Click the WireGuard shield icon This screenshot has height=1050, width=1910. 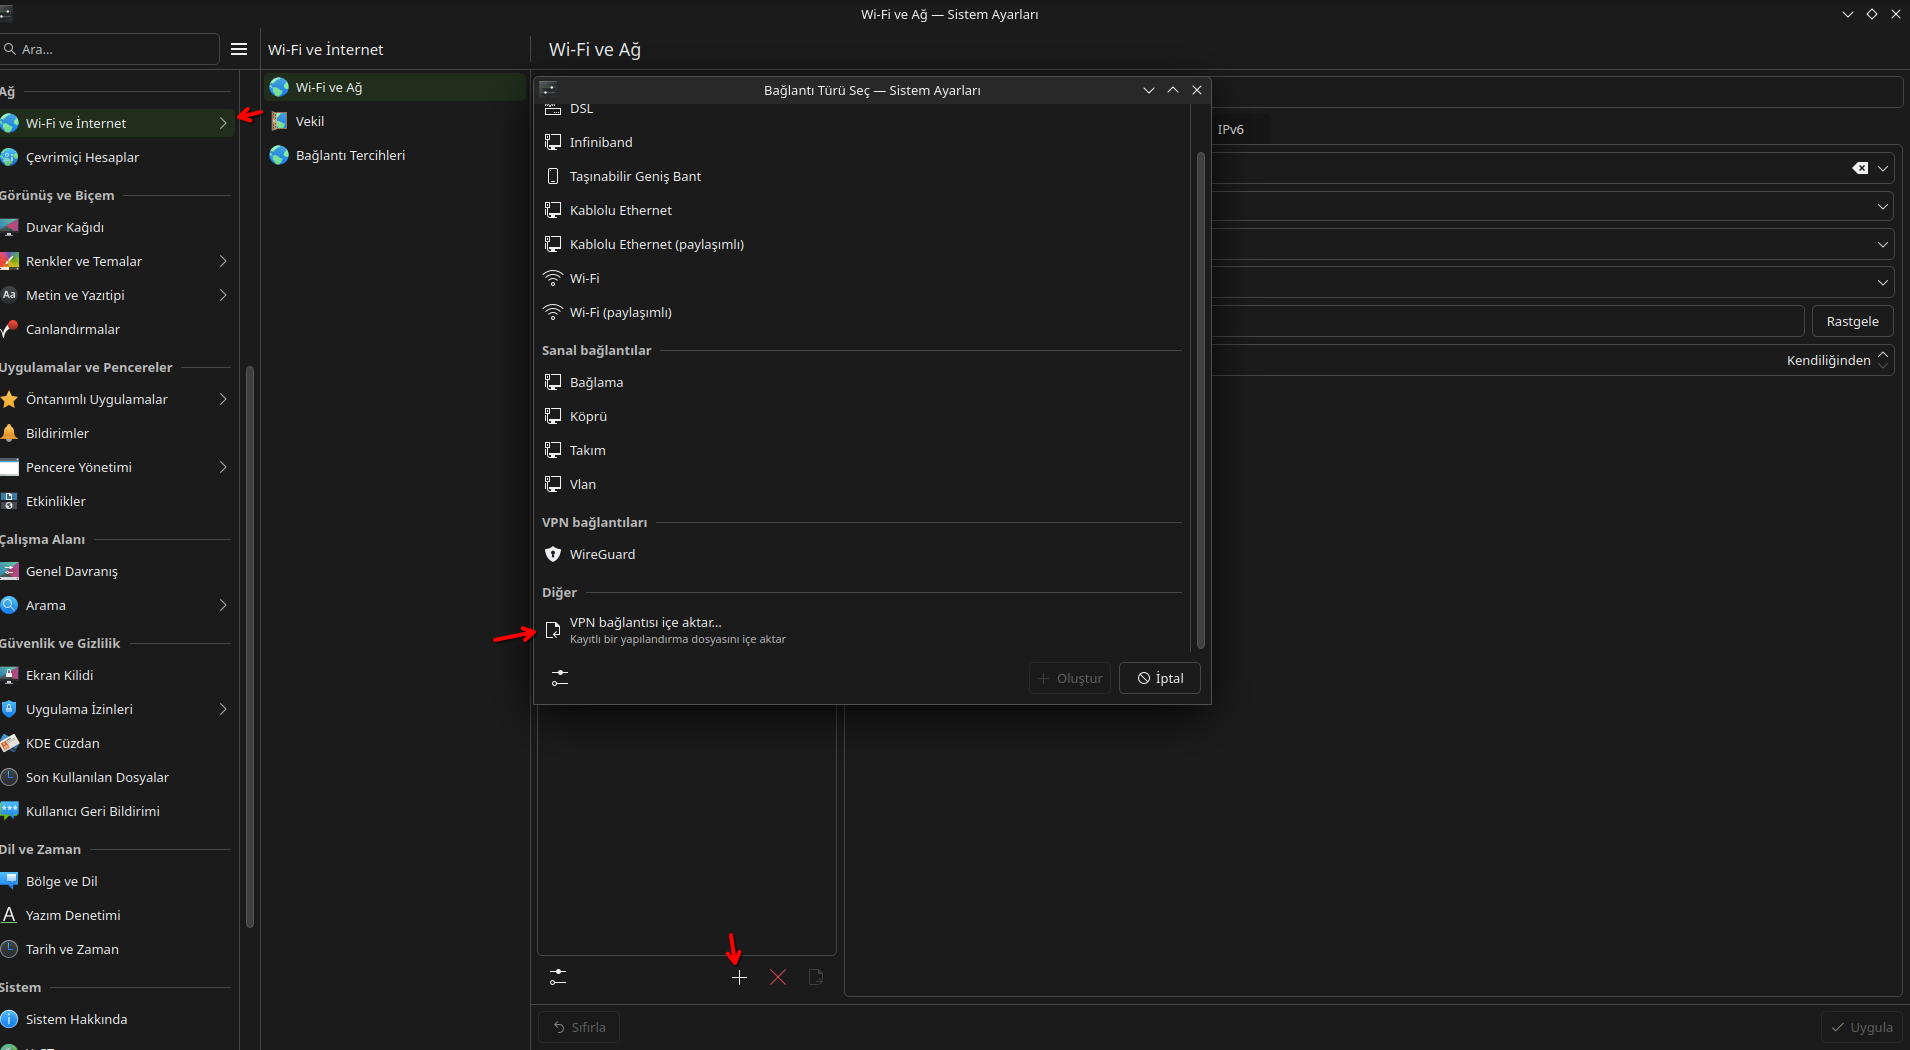click(553, 554)
